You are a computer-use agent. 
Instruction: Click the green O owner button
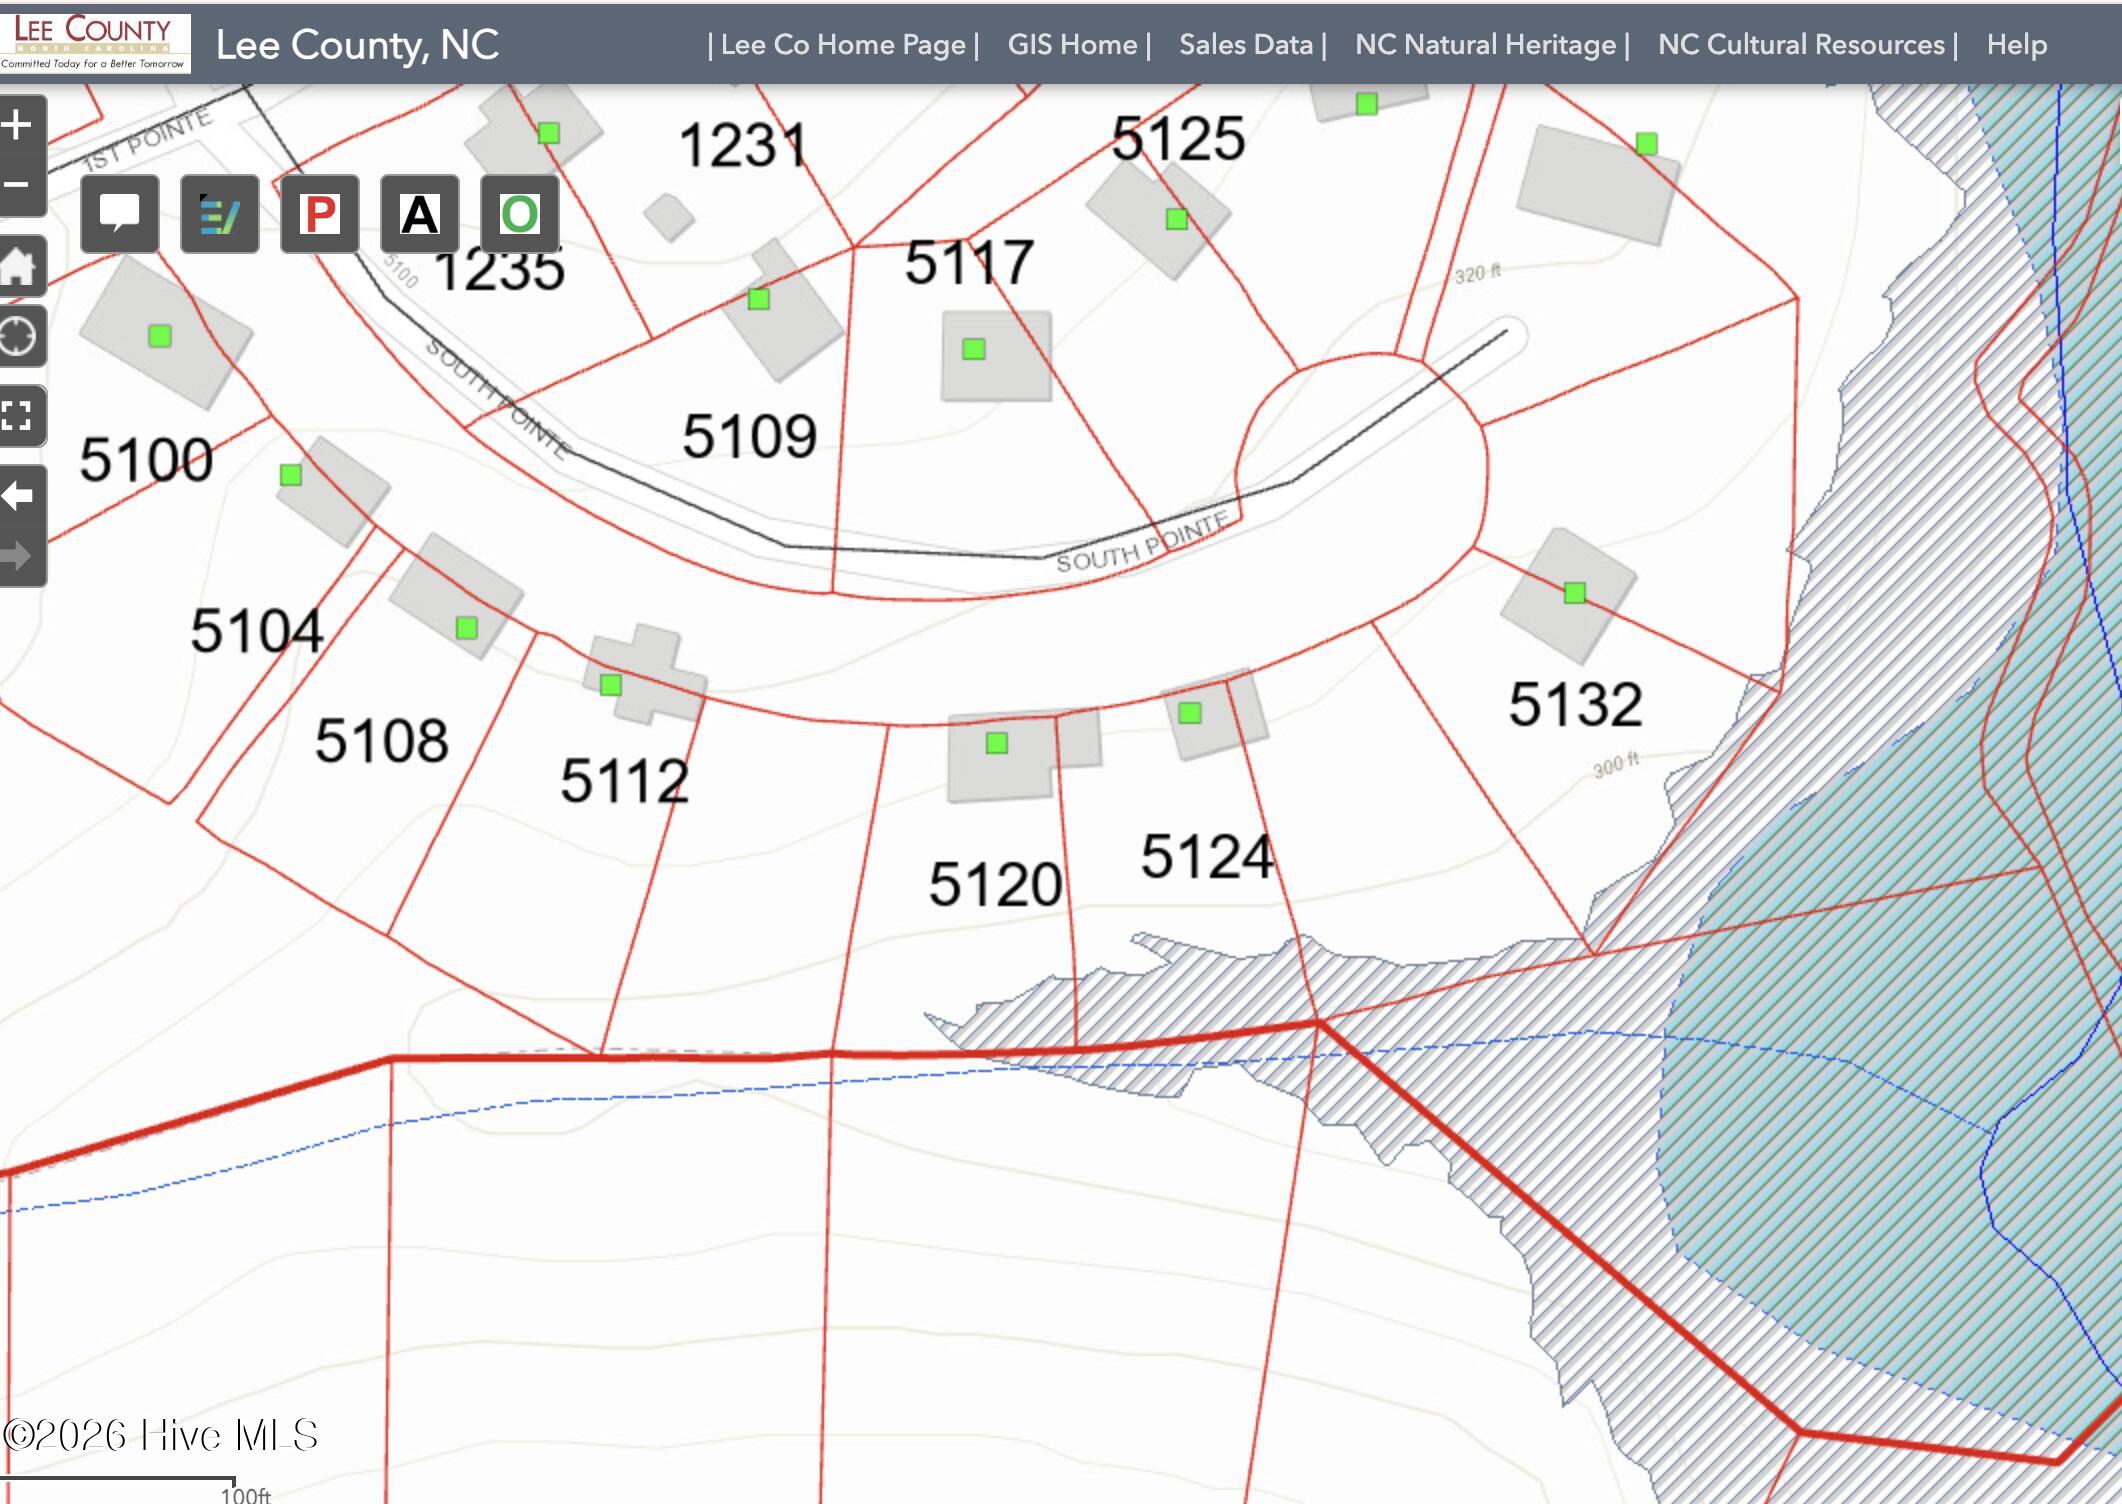coord(520,213)
